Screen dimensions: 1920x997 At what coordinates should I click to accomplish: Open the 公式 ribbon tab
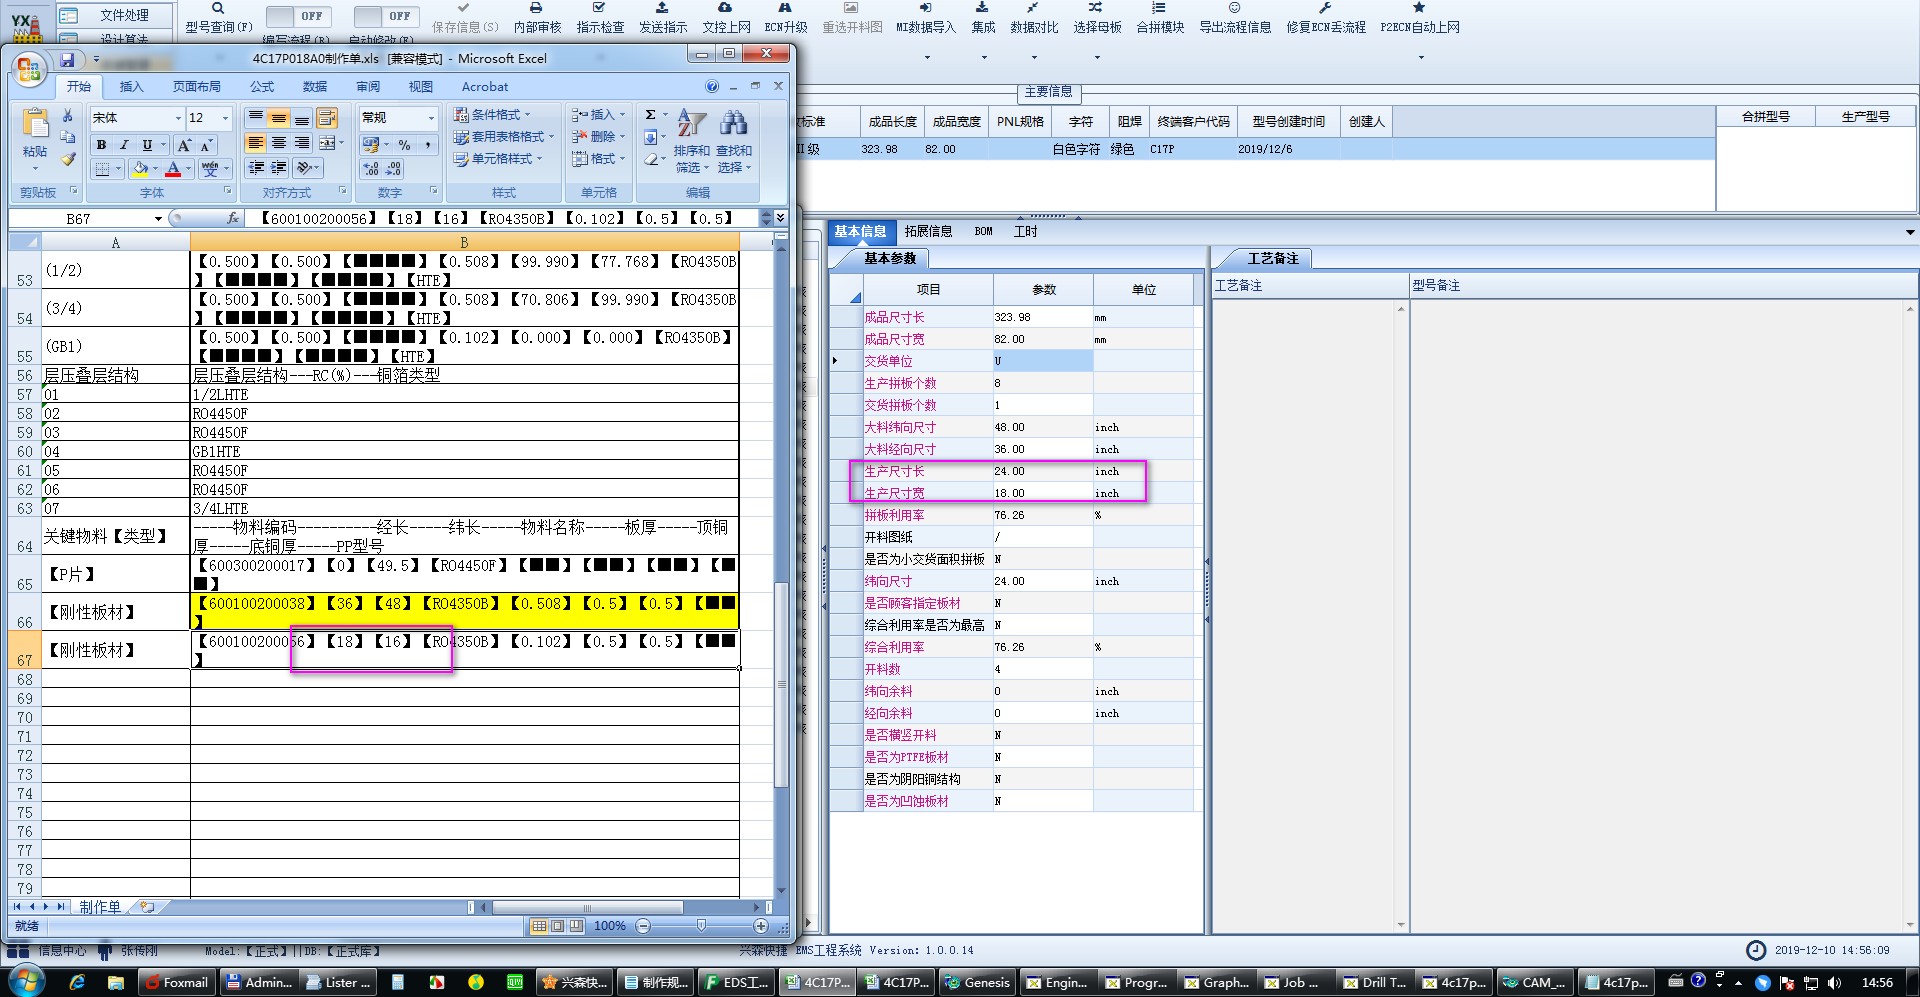[x=262, y=87]
